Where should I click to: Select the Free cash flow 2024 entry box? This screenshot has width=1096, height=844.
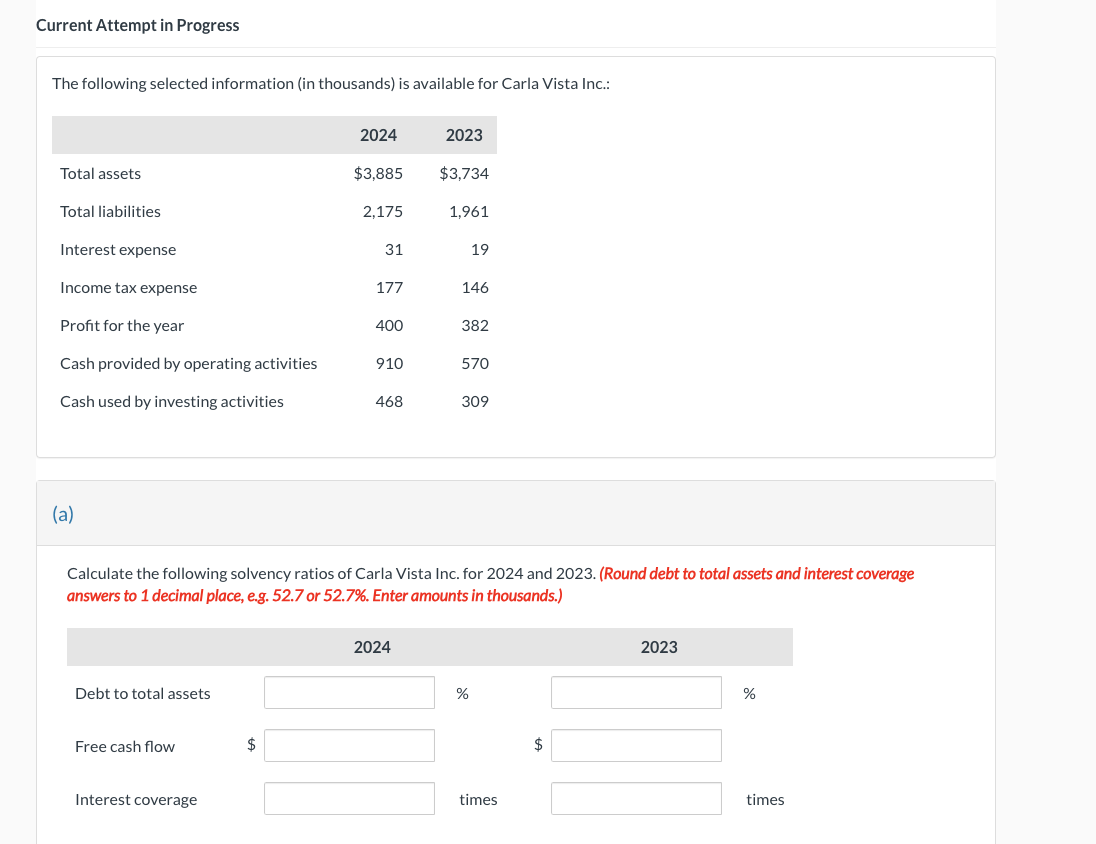(348, 745)
